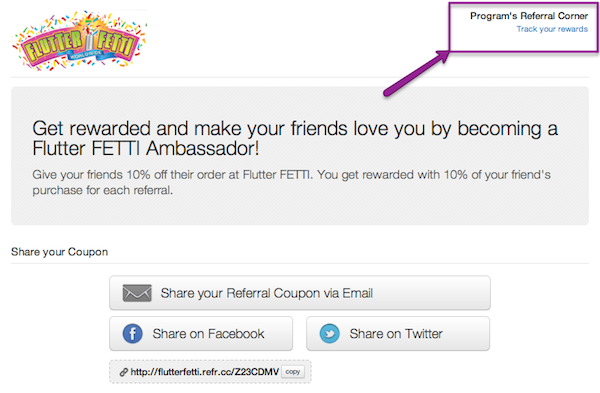Viewport: 600px width, 393px height.
Task: Click the blue Facebook f icon
Action: 132,334
